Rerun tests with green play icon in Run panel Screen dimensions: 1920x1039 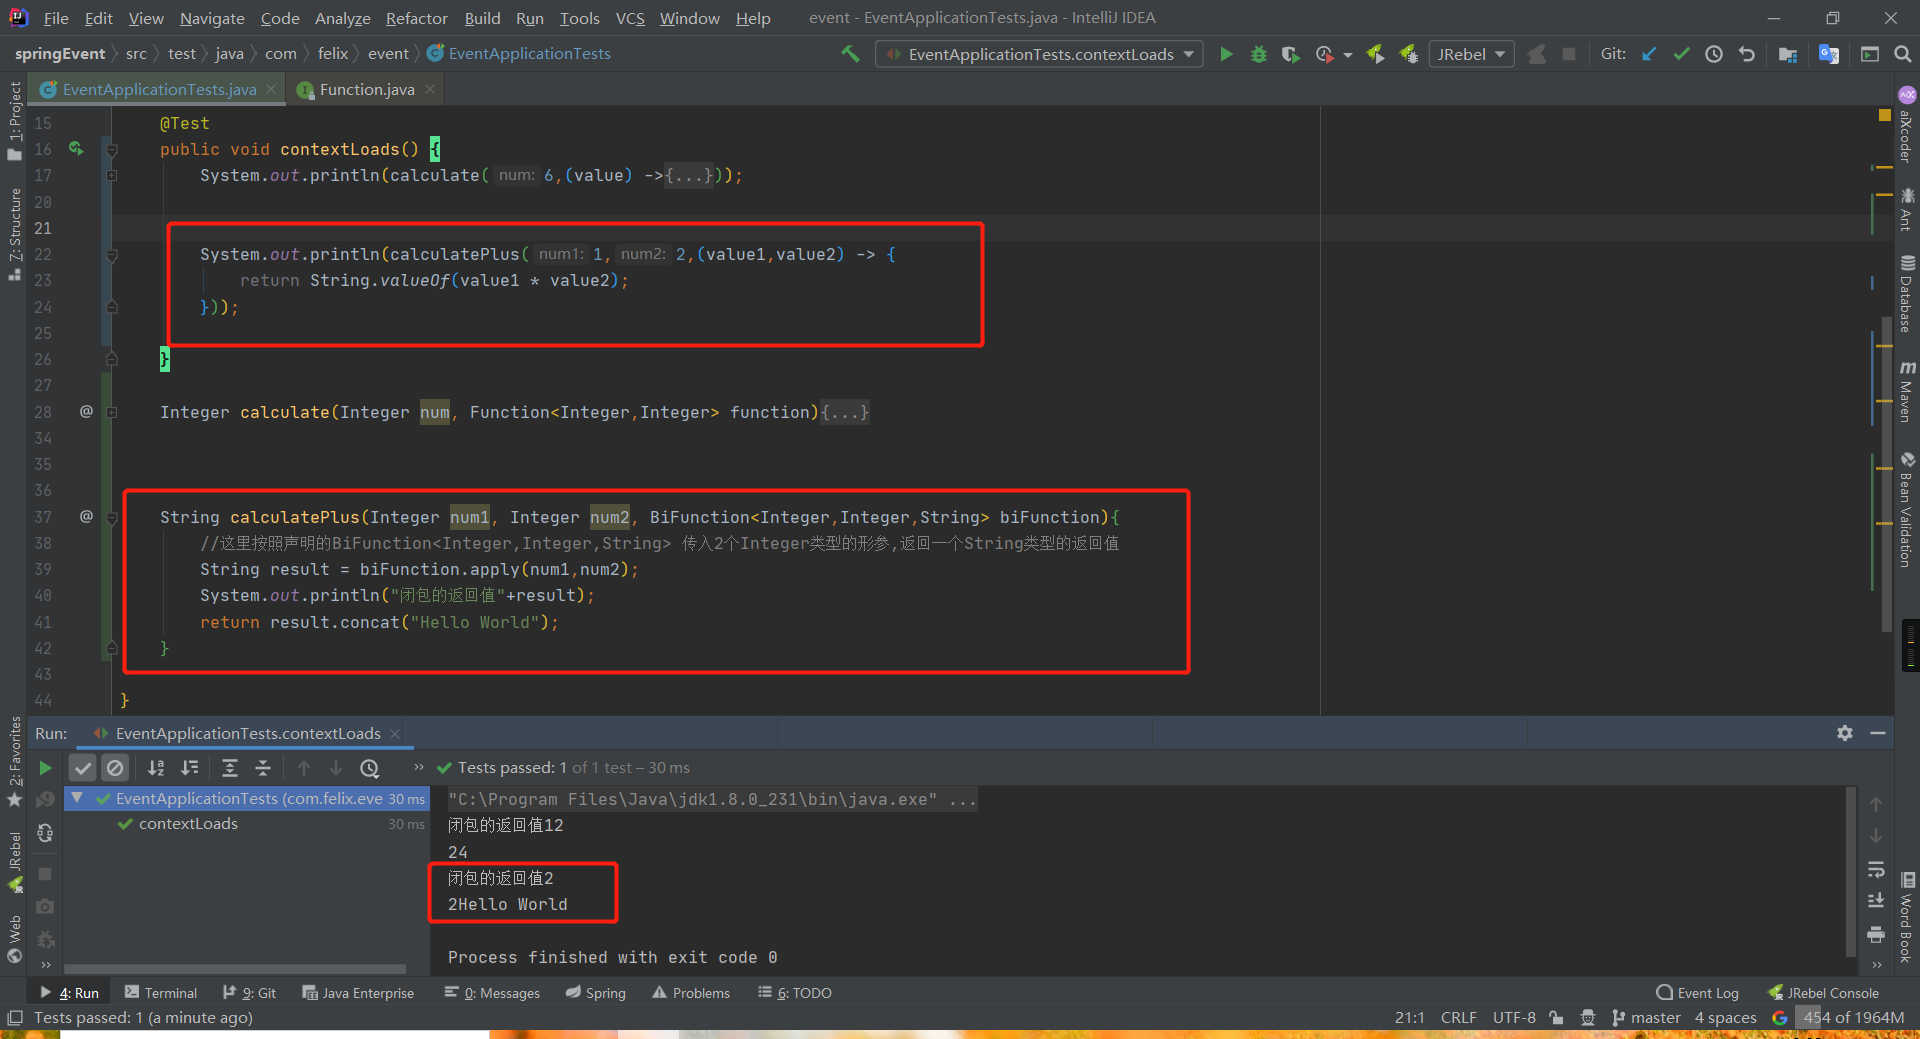coord(45,768)
